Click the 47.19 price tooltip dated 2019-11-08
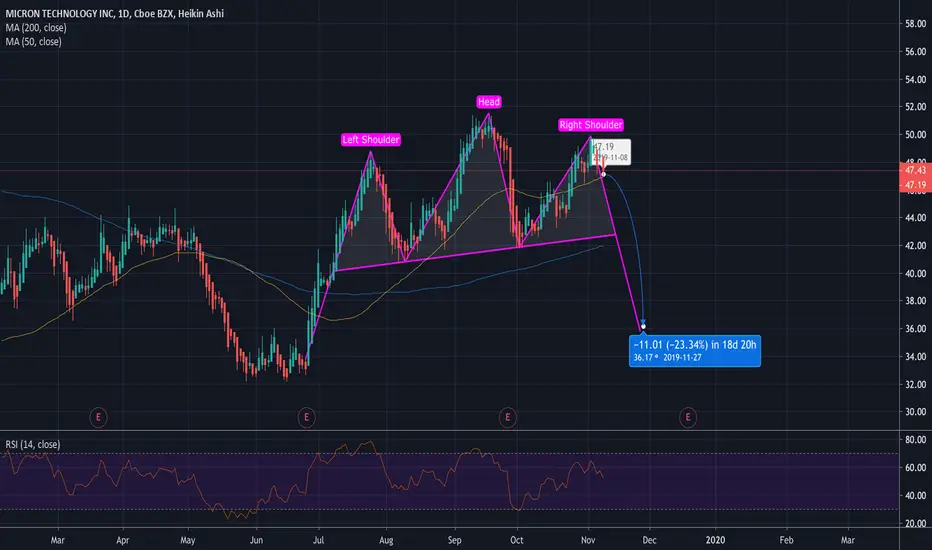932x550 pixels. click(x=611, y=152)
